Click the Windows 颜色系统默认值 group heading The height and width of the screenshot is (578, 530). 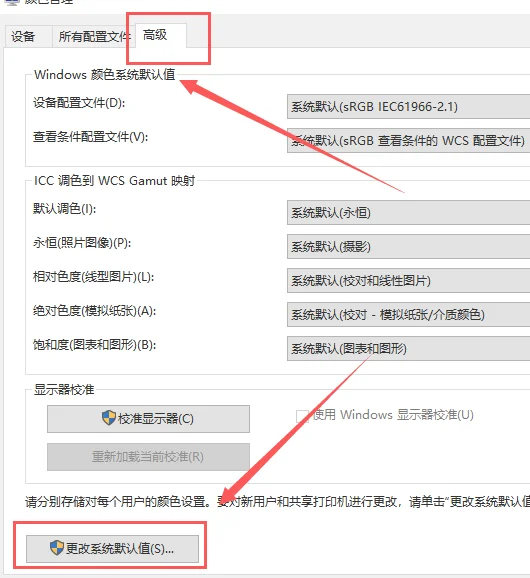[105, 74]
